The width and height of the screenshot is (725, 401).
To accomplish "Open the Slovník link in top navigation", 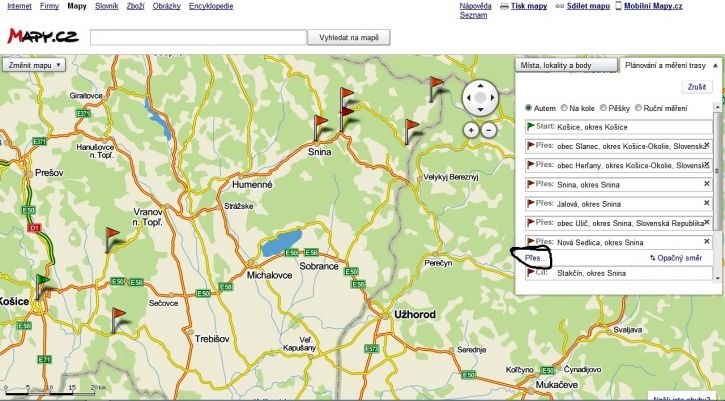I will (x=107, y=6).
